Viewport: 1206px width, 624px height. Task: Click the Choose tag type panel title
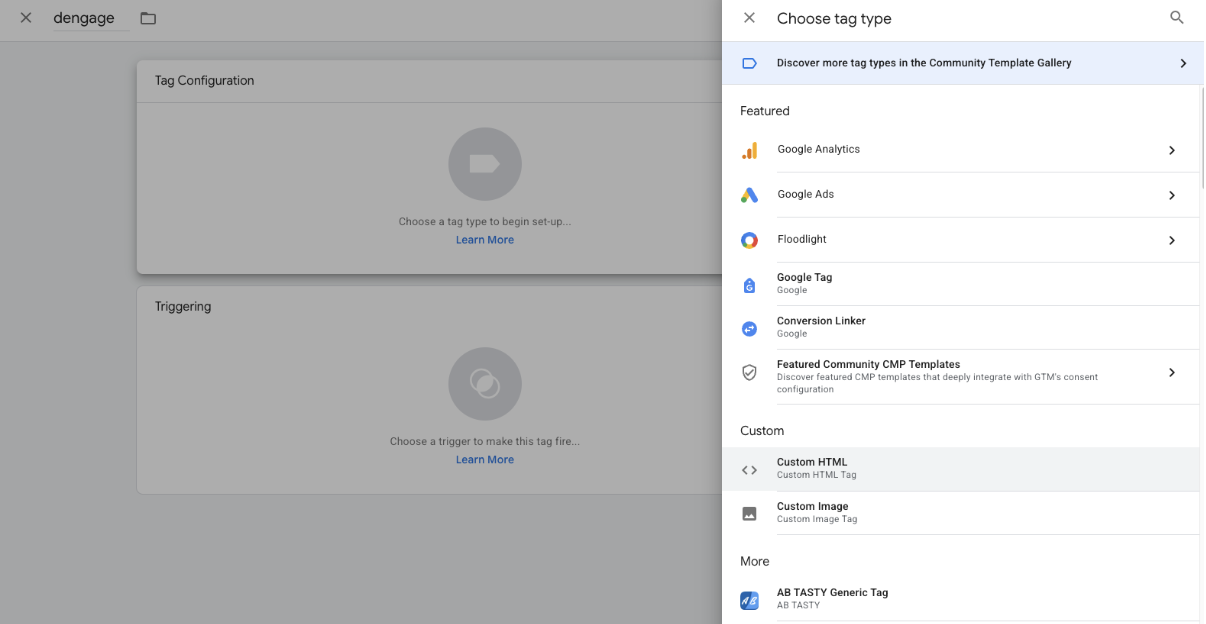coord(834,18)
